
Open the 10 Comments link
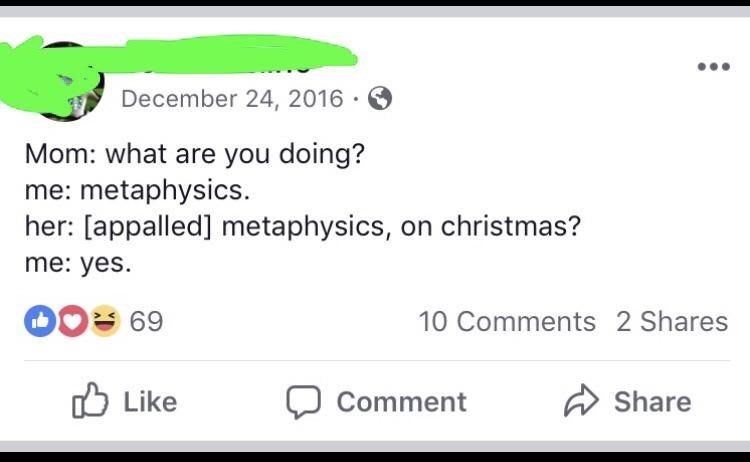pyautogui.click(x=506, y=321)
